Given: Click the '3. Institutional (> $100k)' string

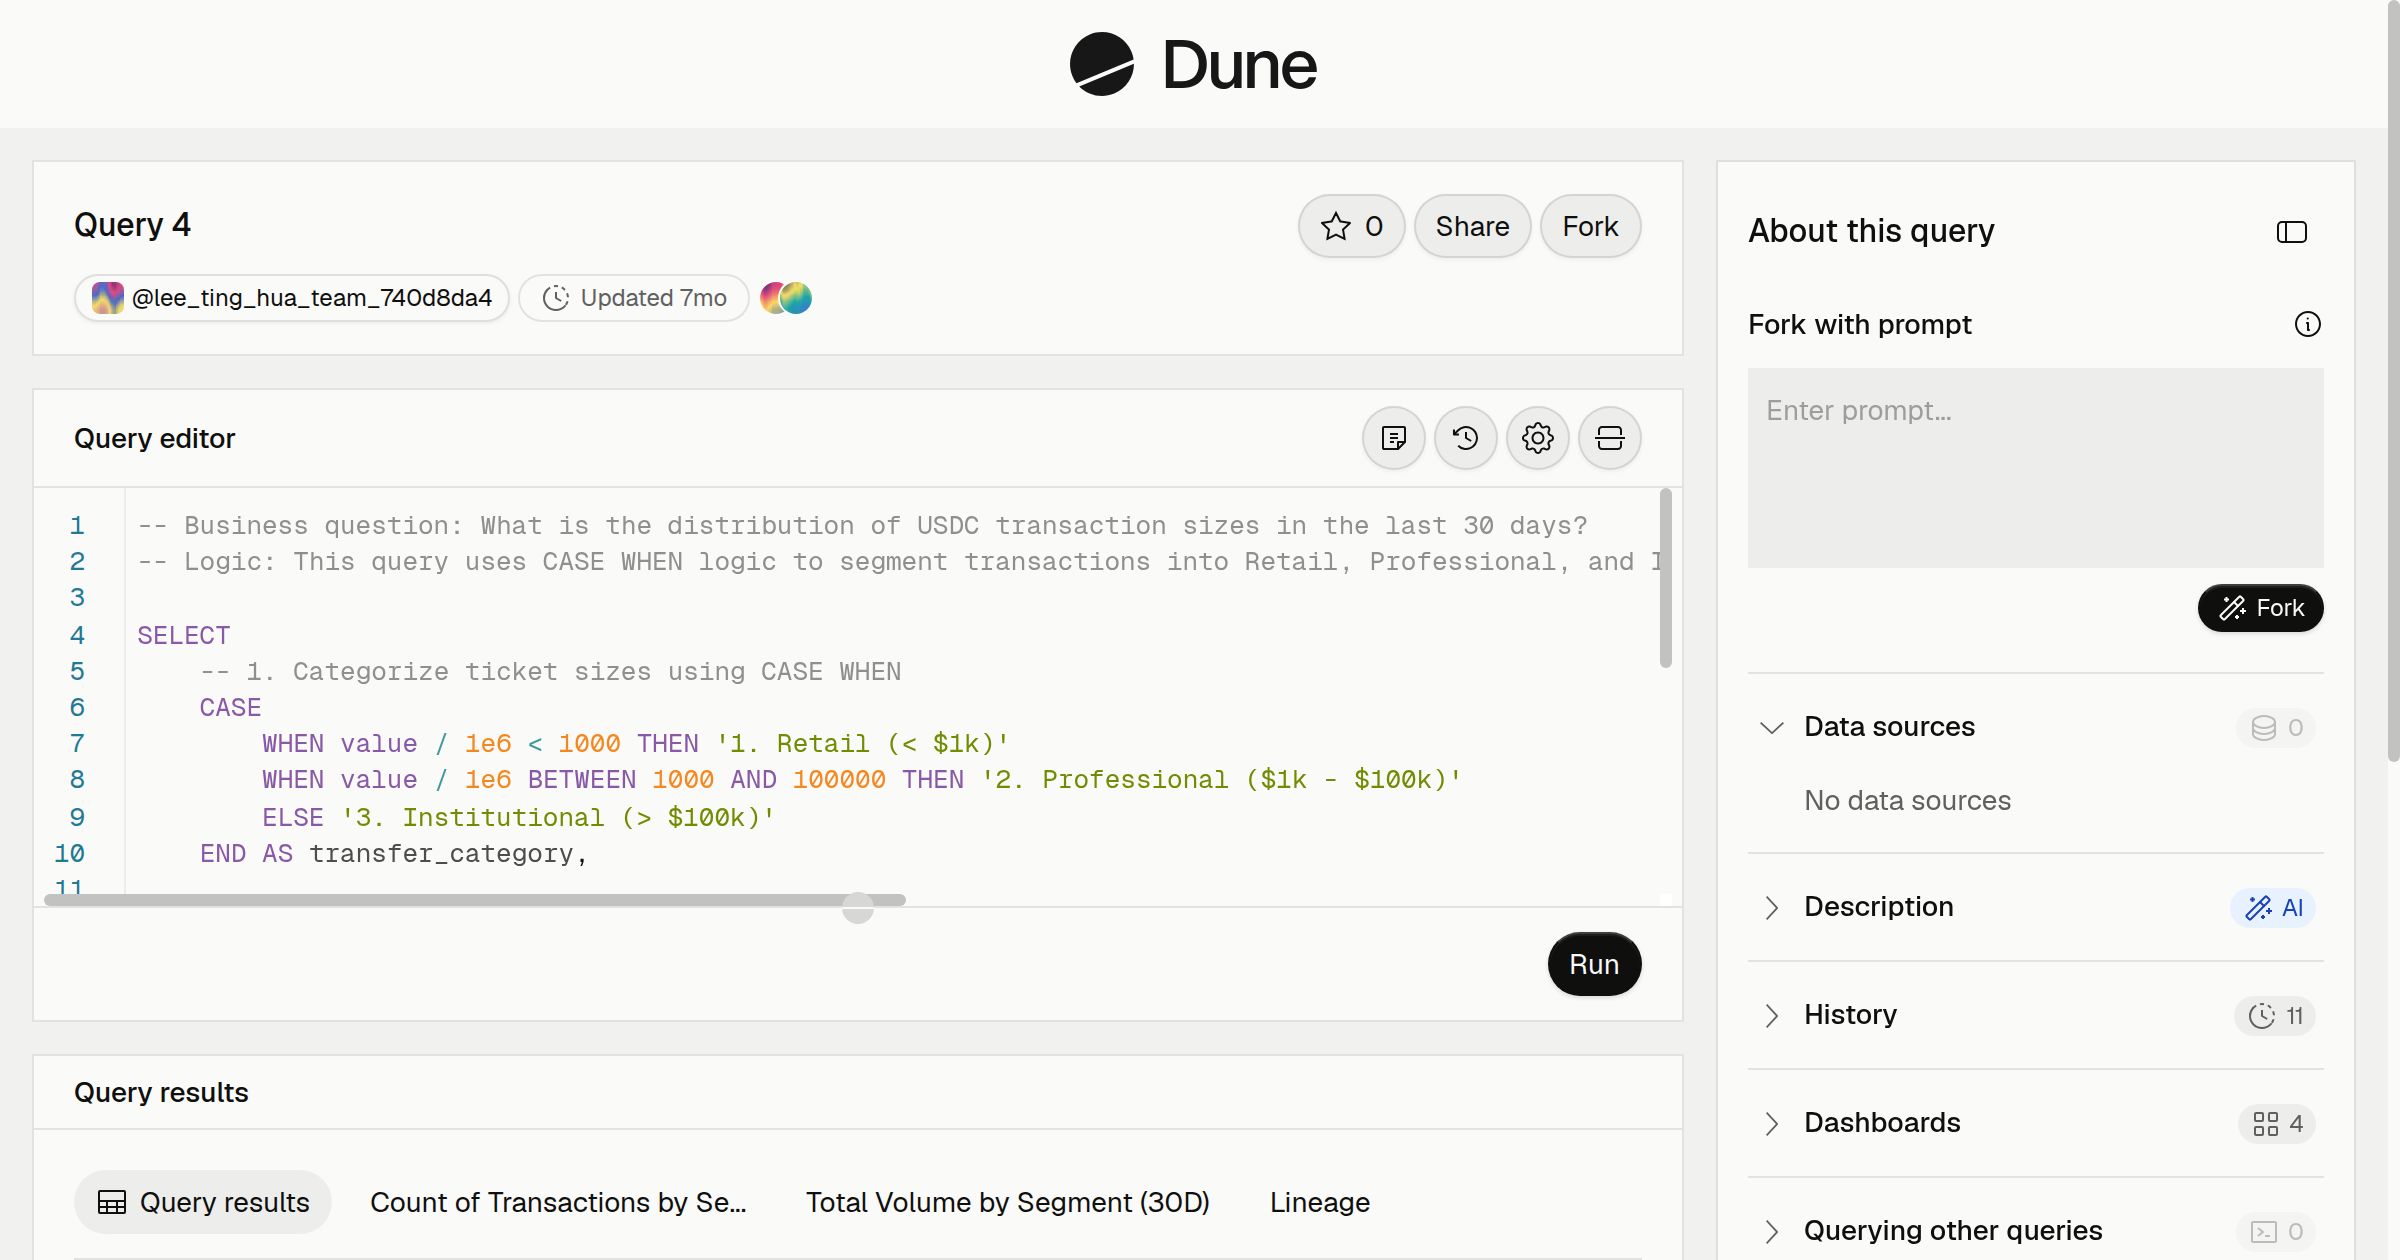Looking at the screenshot, I should tap(558, 817).
